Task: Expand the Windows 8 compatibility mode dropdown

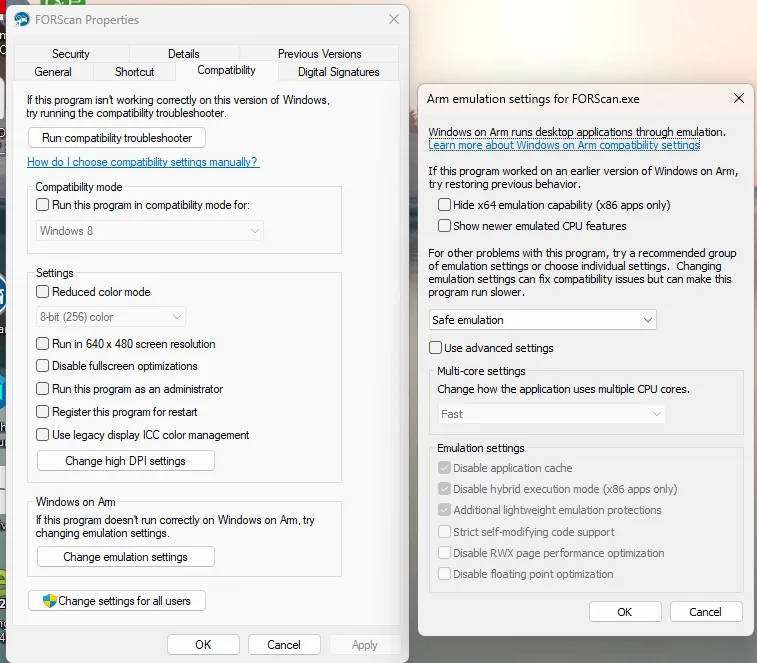Action: pos(149,231)
